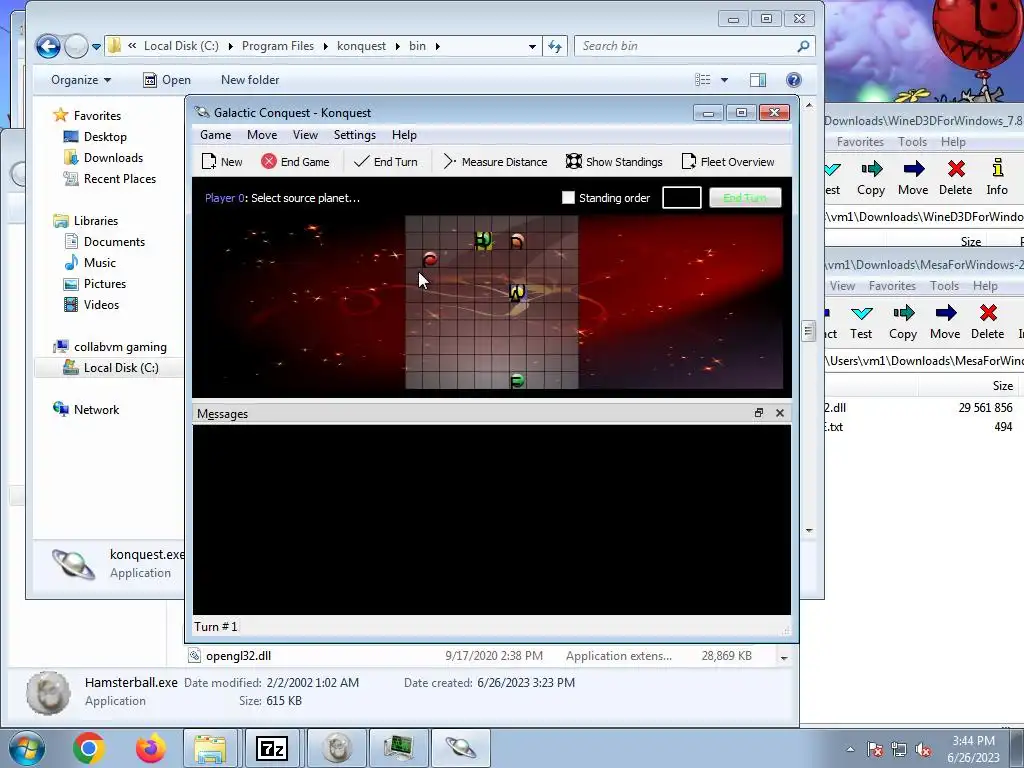The image size is (1024, 768).
Task: Click Delete in upper 7-Zip window
Action: point(955,178)
